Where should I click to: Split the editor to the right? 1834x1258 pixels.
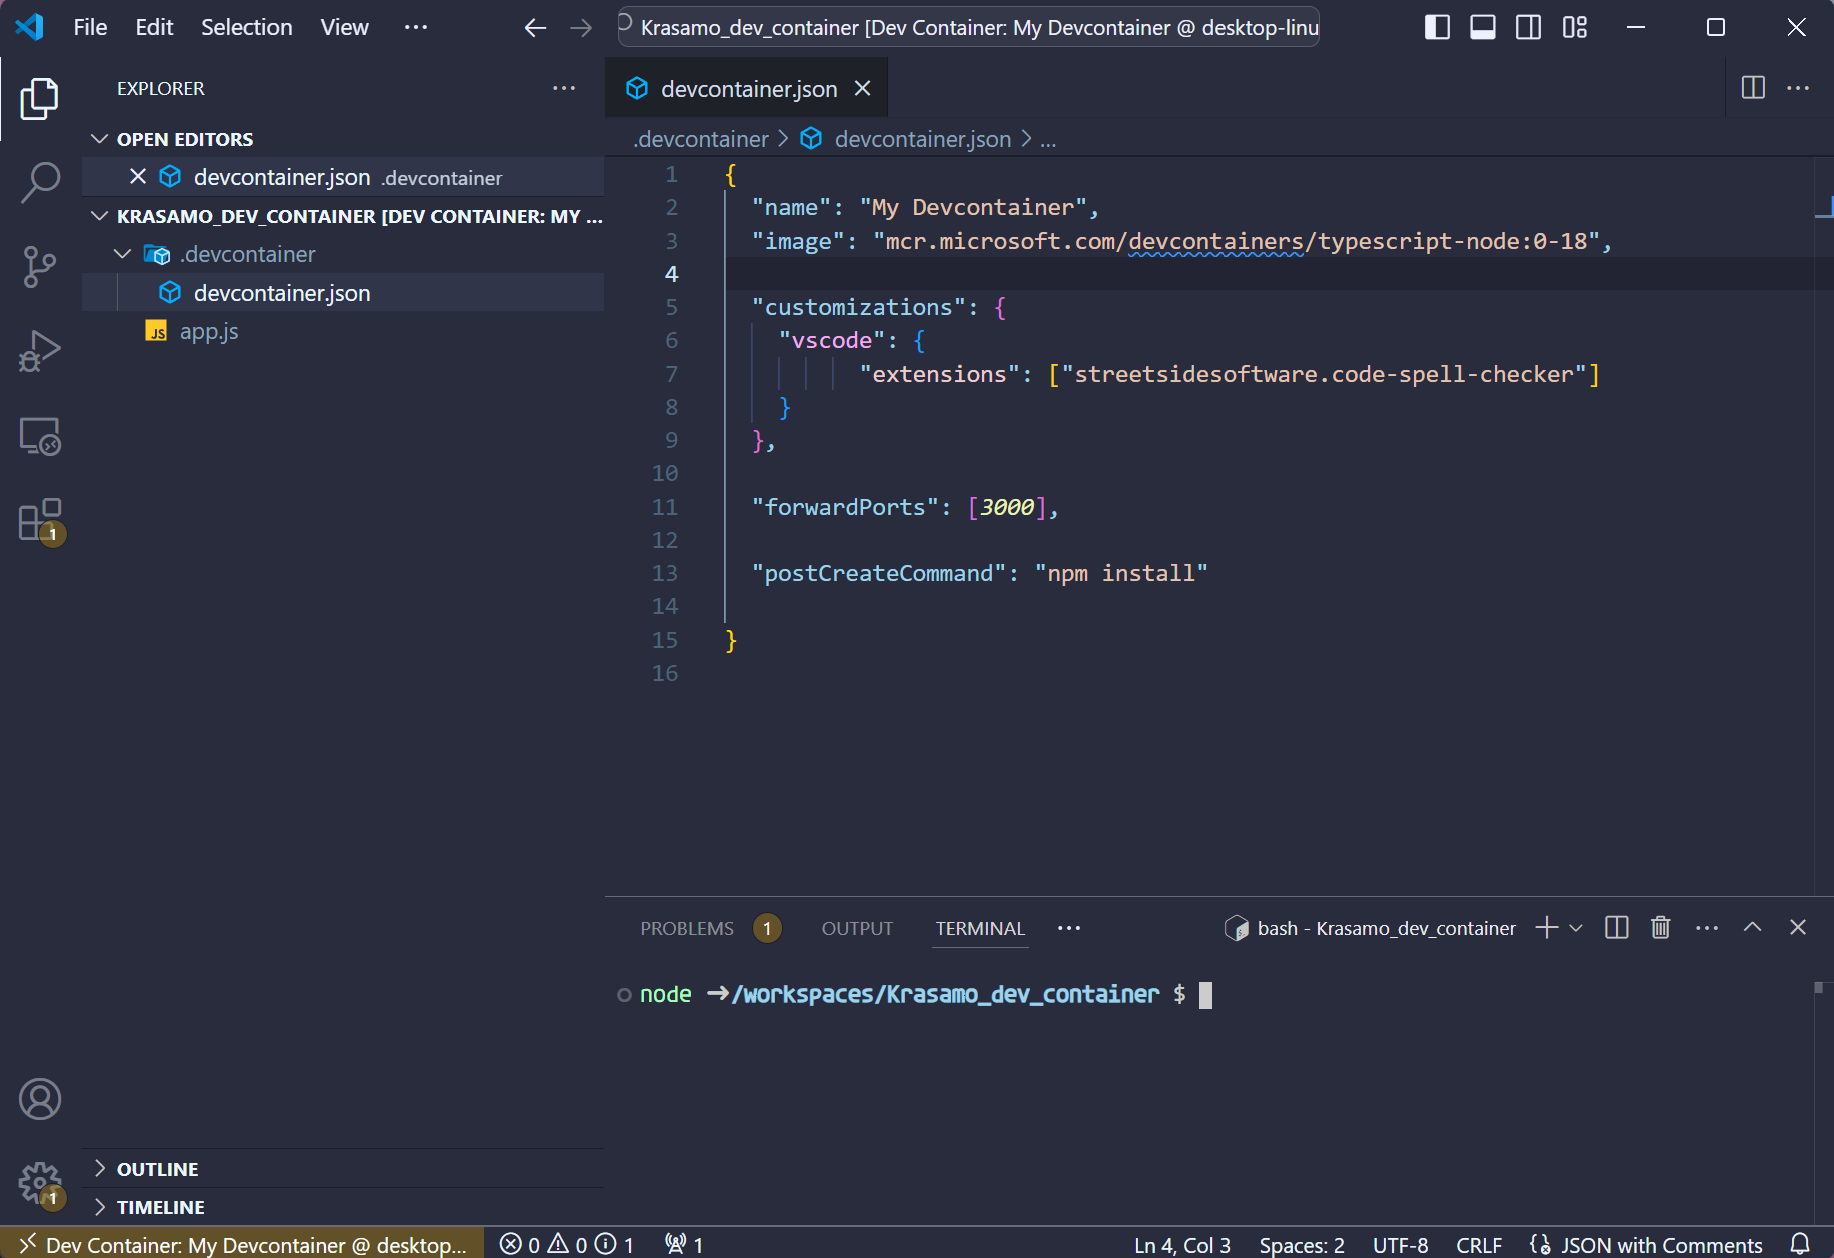[1753, 88]
